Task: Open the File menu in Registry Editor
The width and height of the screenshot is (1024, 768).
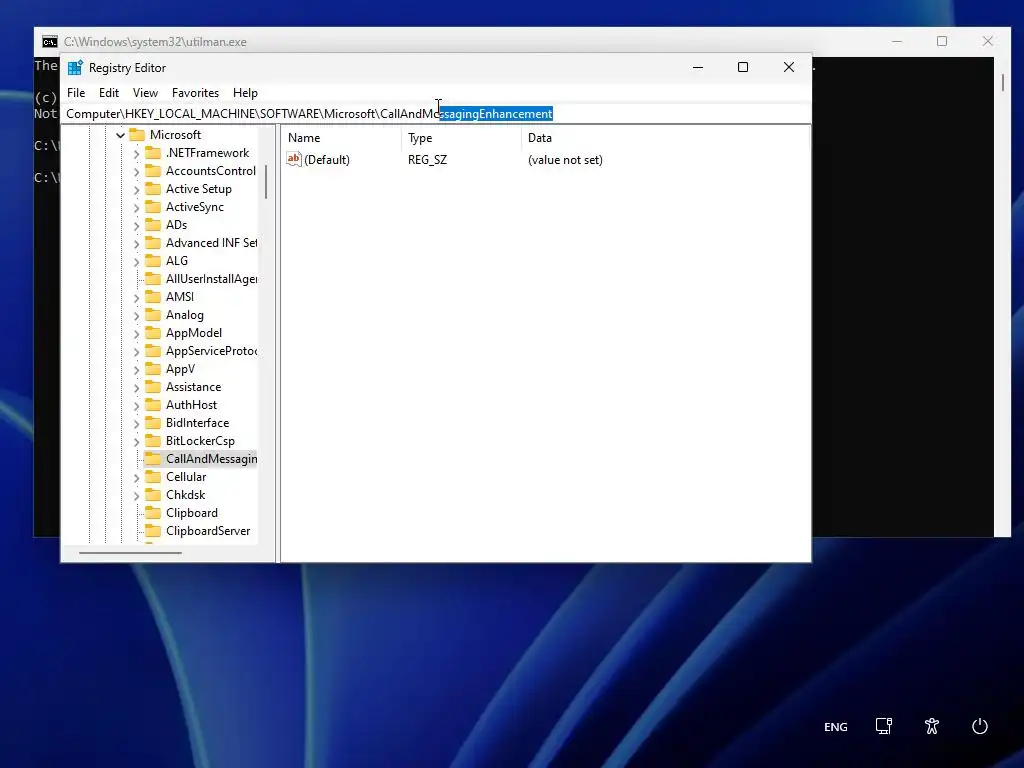Action: pyautogui.click(x=76, y=93)
